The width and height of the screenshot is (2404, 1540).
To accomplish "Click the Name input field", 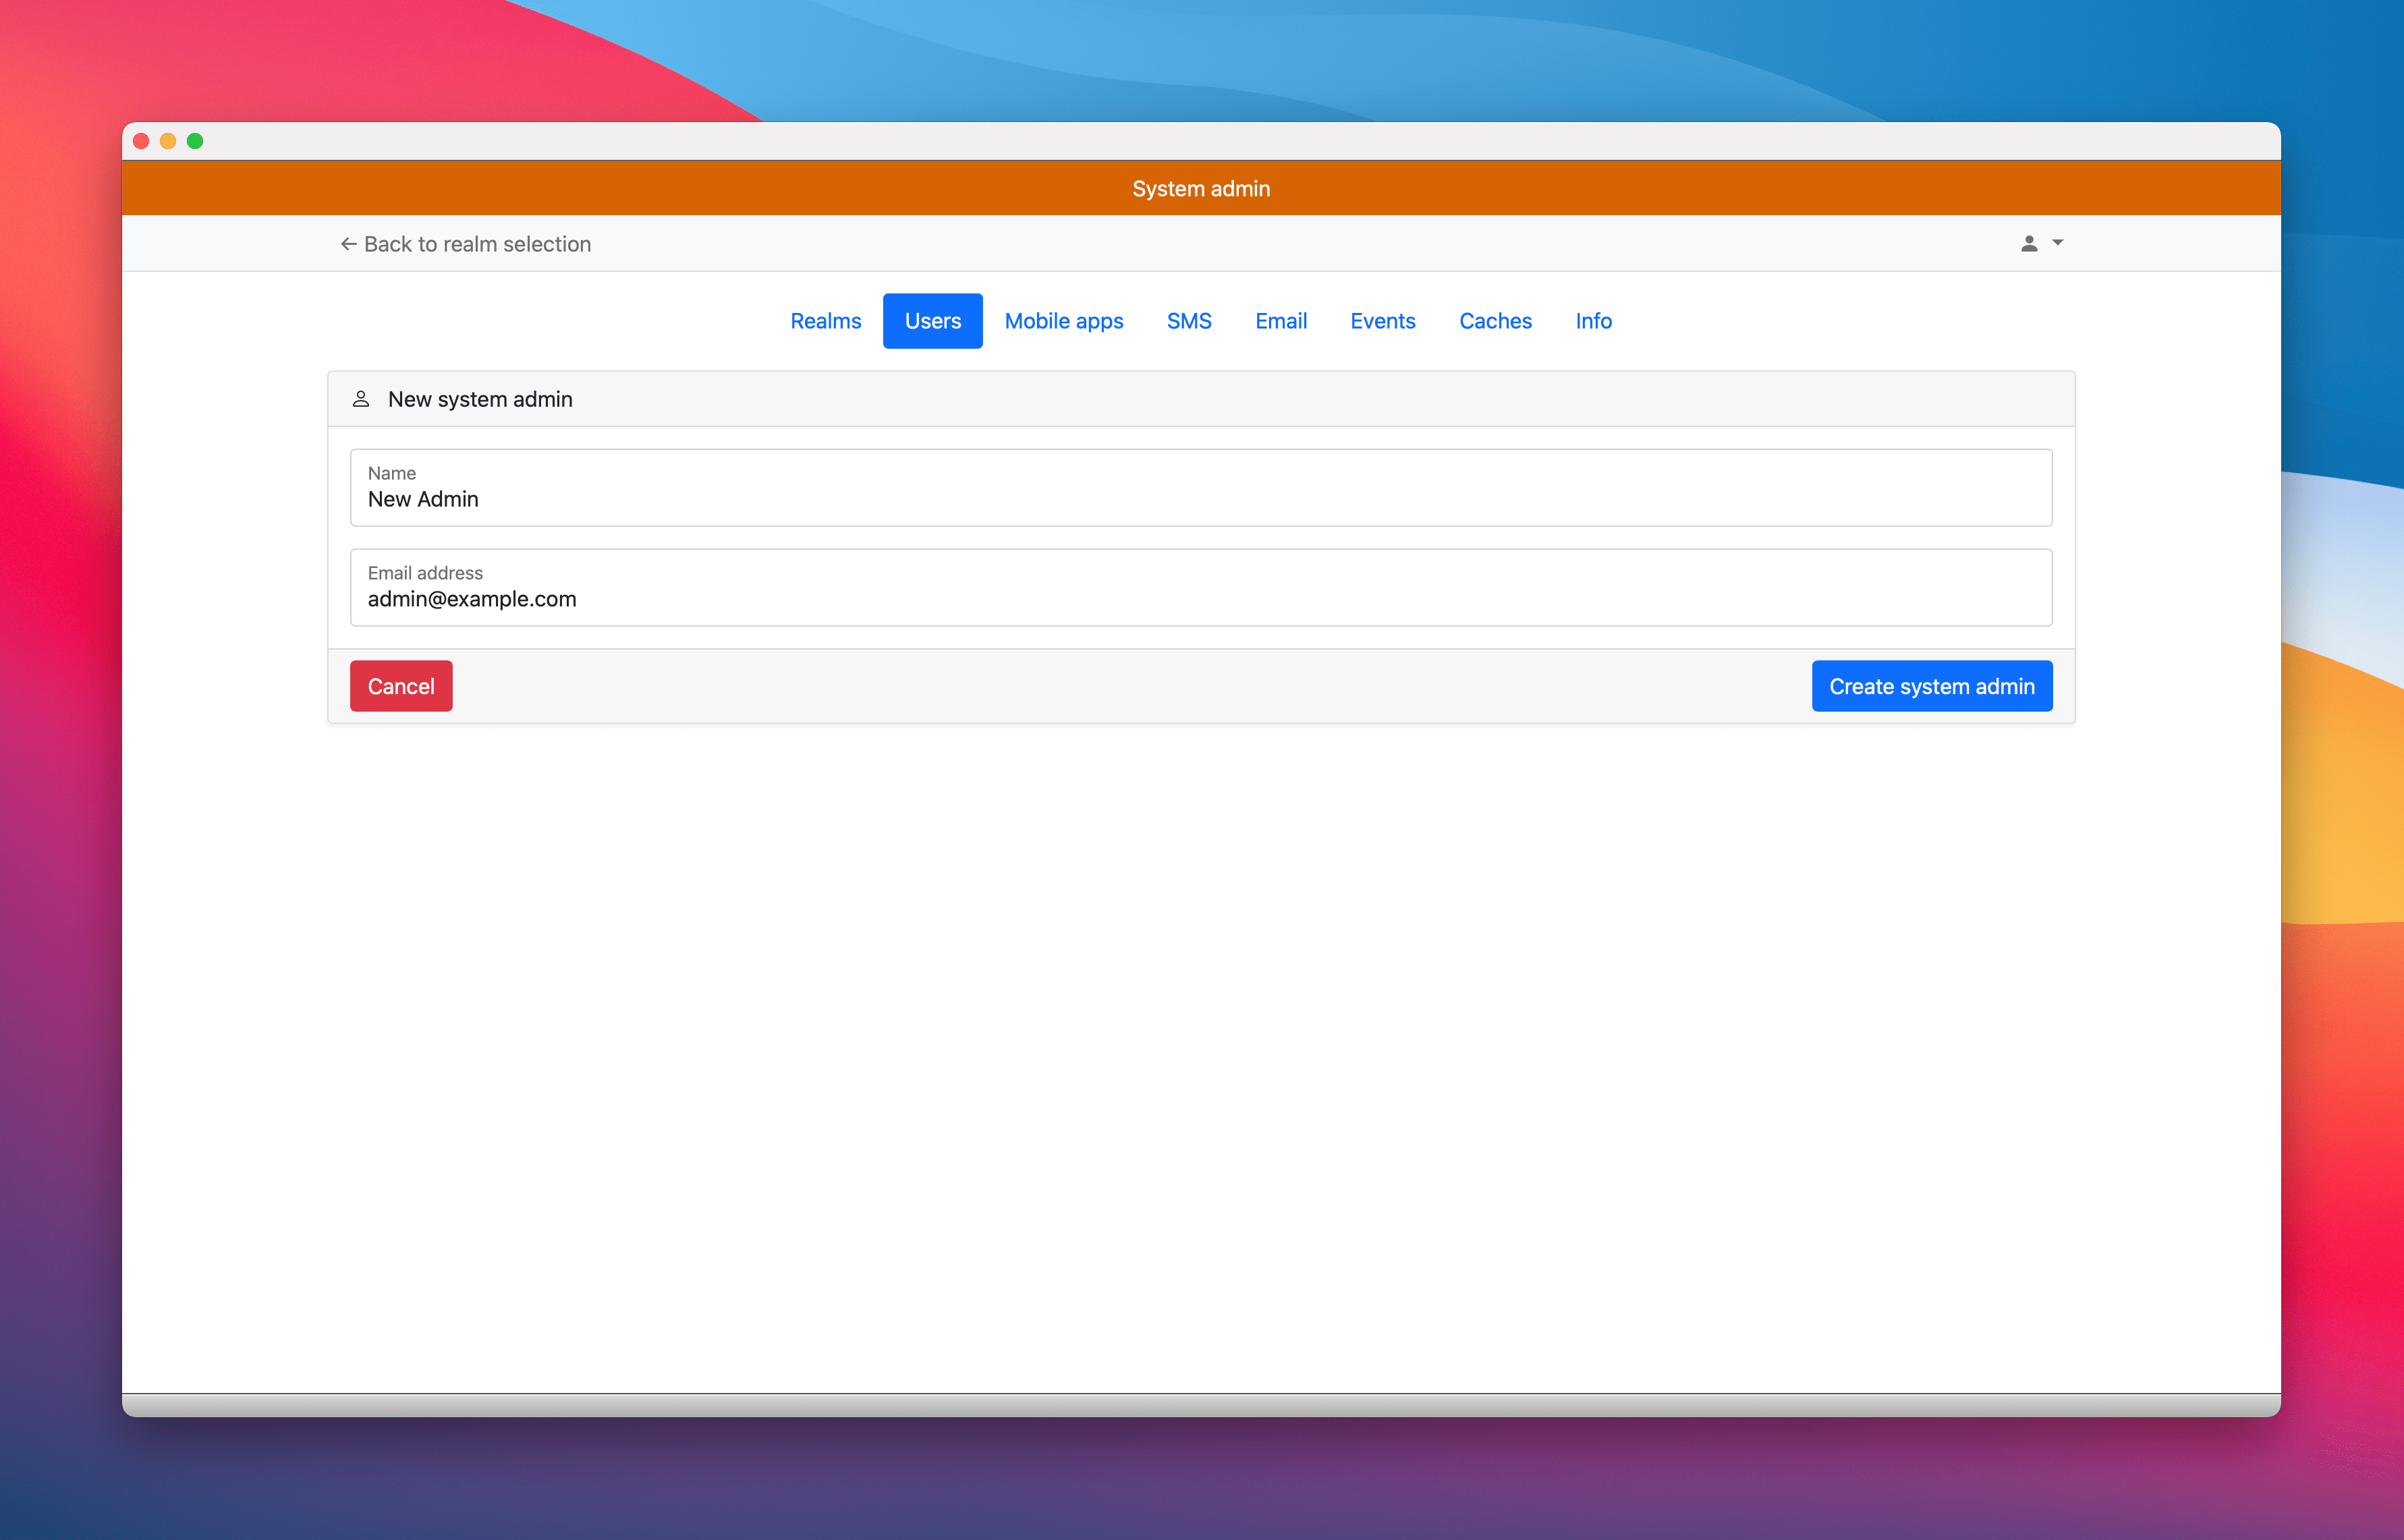I will (1201, 488).
